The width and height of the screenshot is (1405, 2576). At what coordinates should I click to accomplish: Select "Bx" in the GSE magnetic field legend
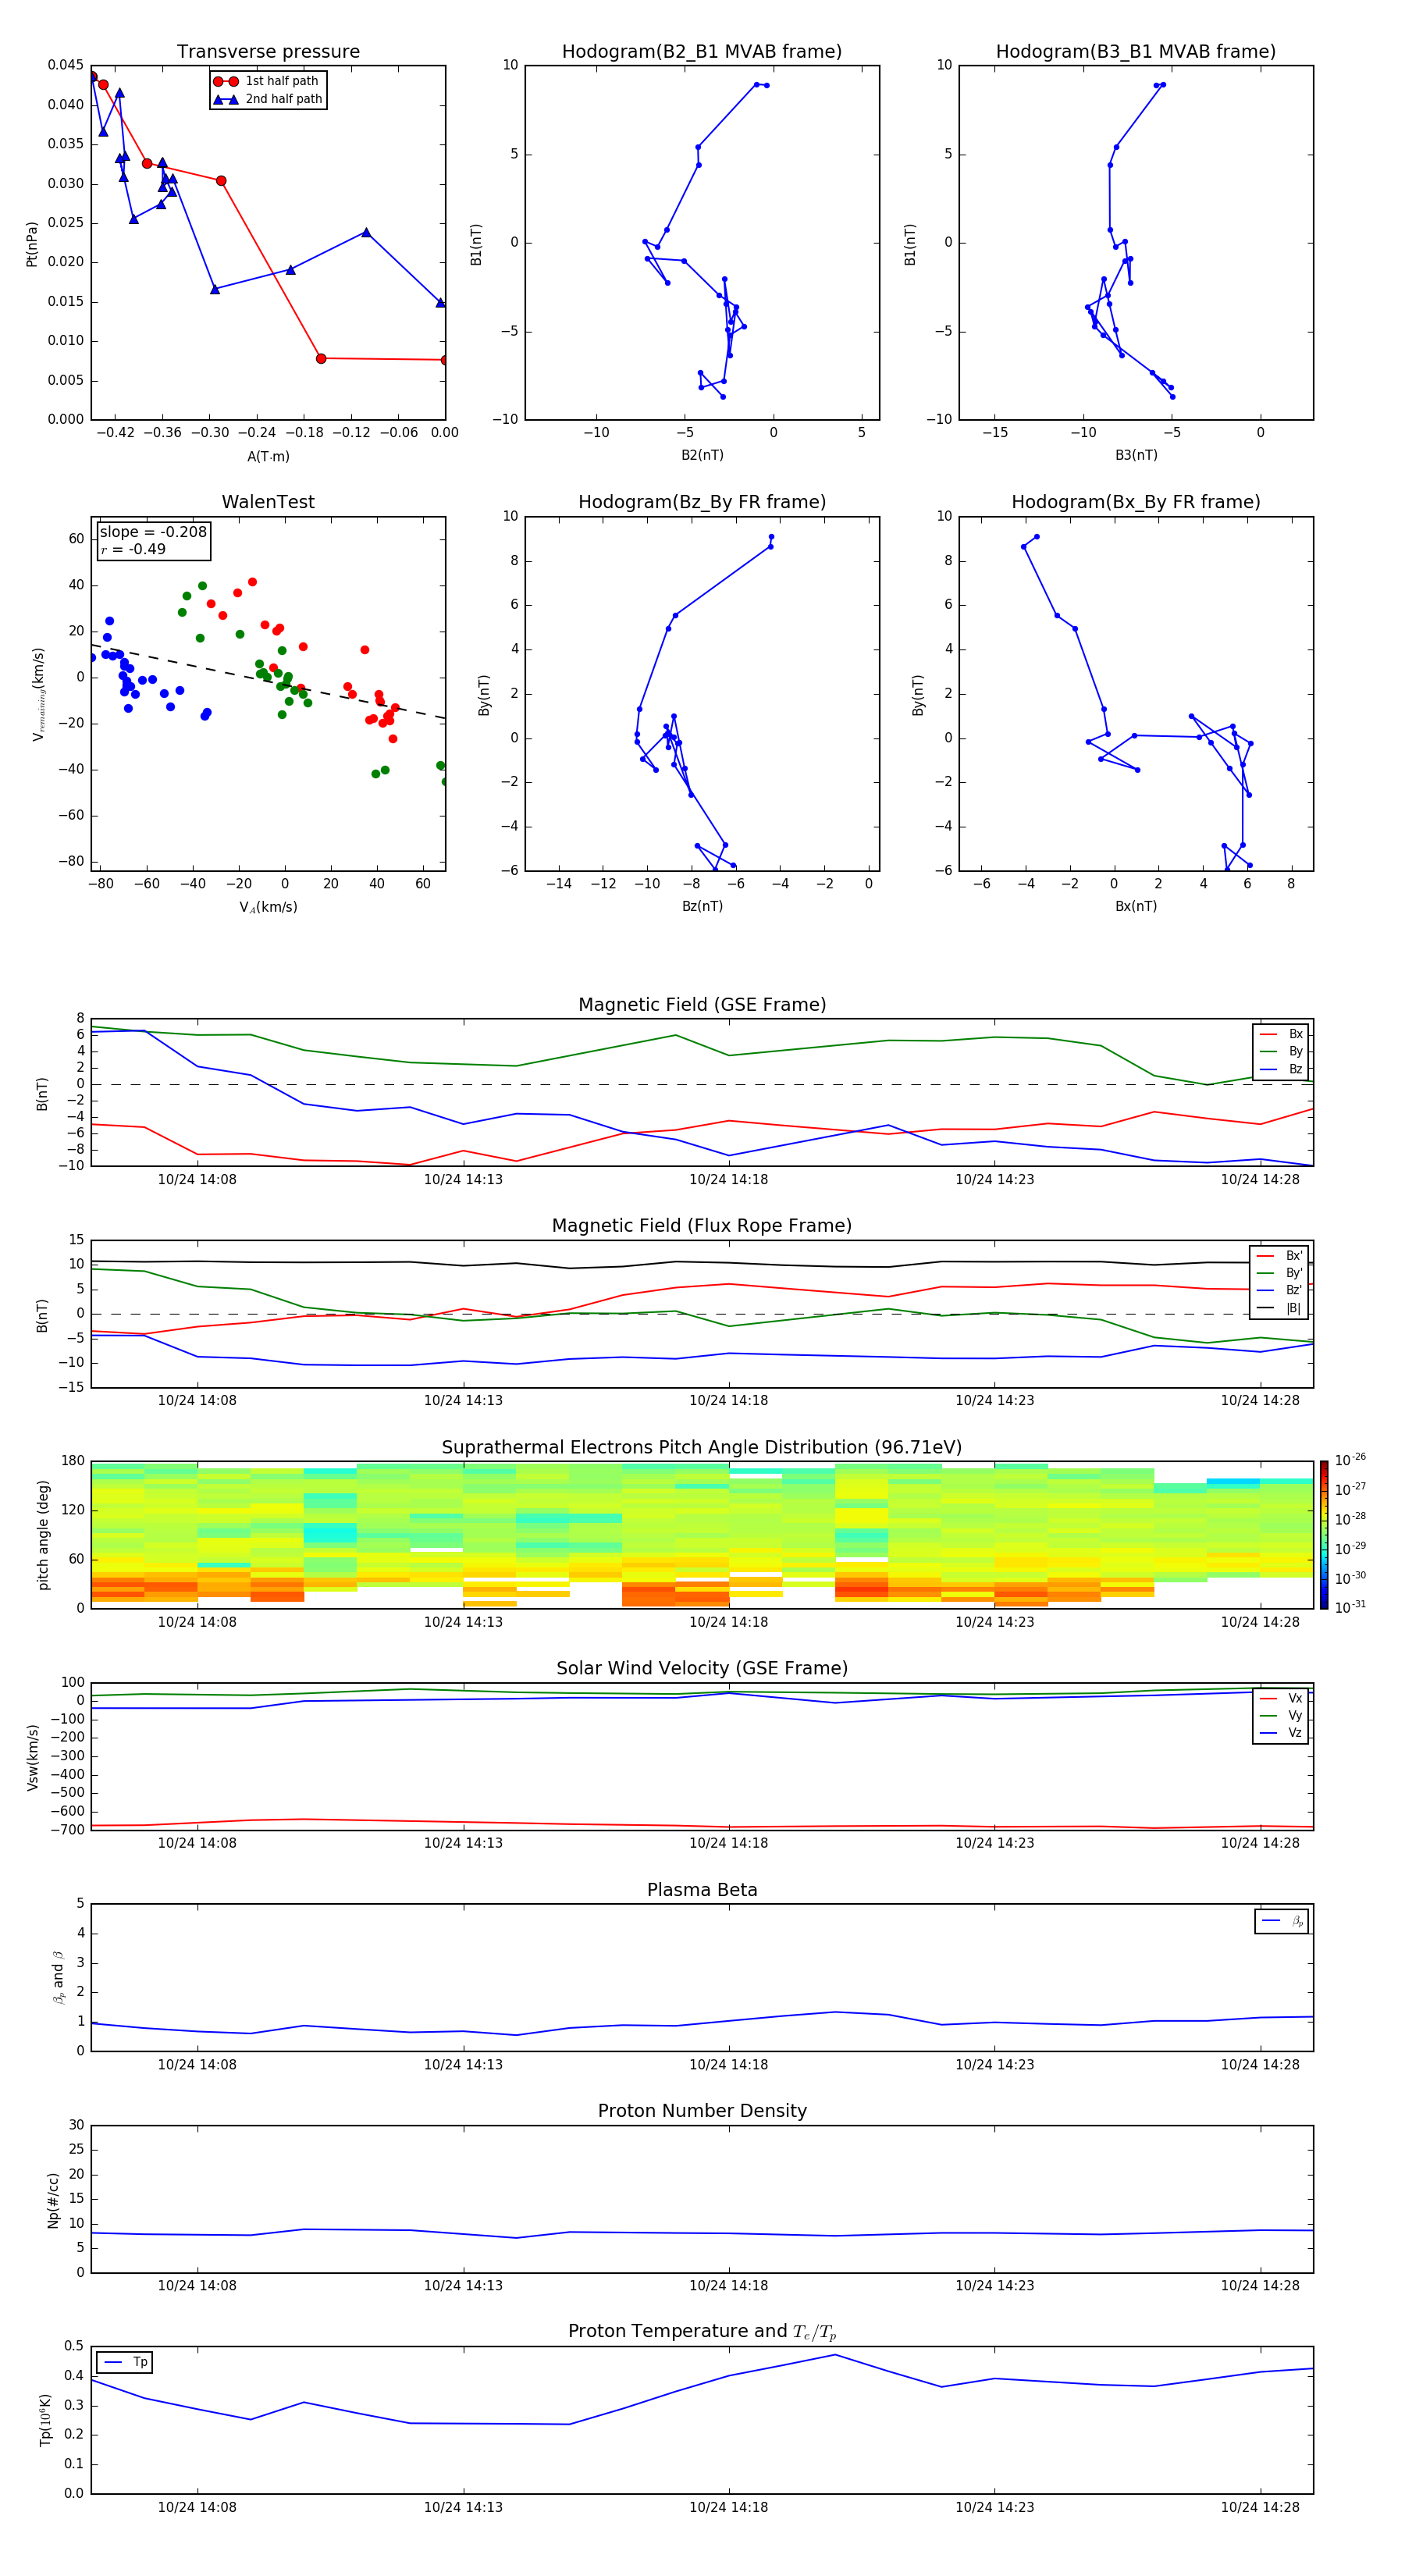tap(1282, 1034)
